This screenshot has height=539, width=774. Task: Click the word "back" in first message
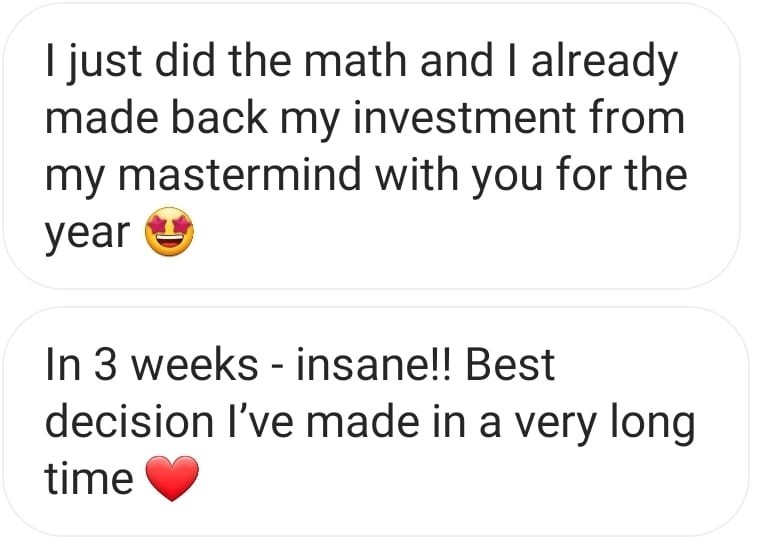pos(219,117)
